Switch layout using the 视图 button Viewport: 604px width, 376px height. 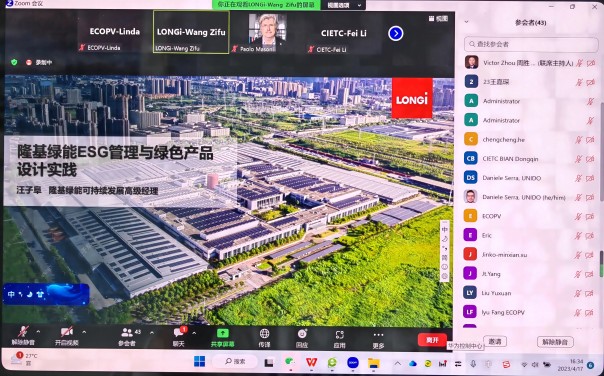[x=438, y=18]
